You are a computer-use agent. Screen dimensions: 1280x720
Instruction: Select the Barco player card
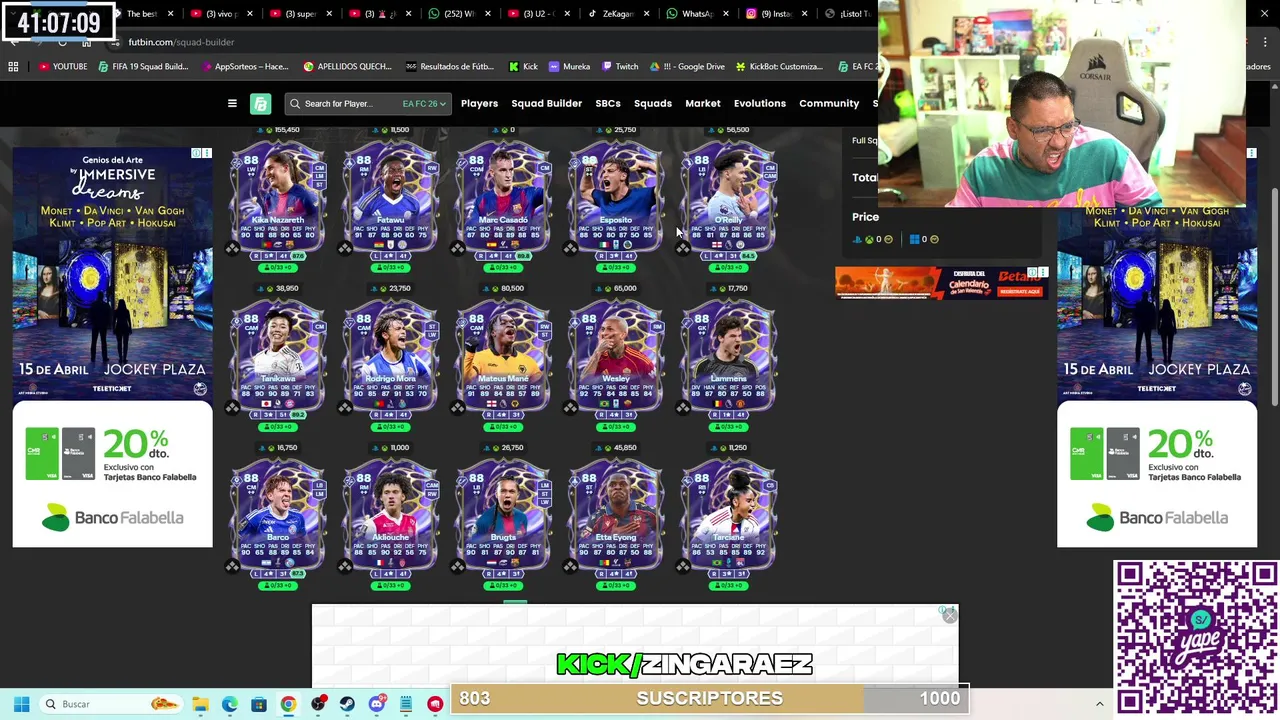click(278, 516)
